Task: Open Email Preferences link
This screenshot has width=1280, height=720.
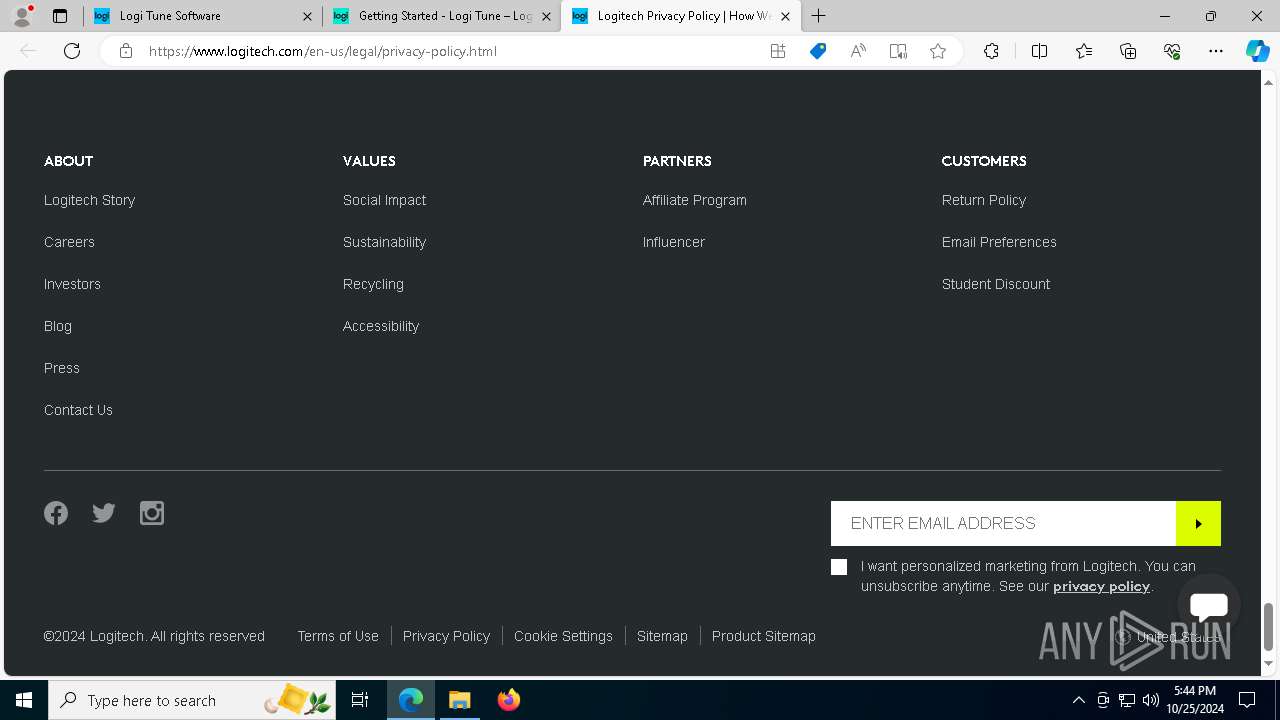Action: pyautogui.click(x=999, y=242)
